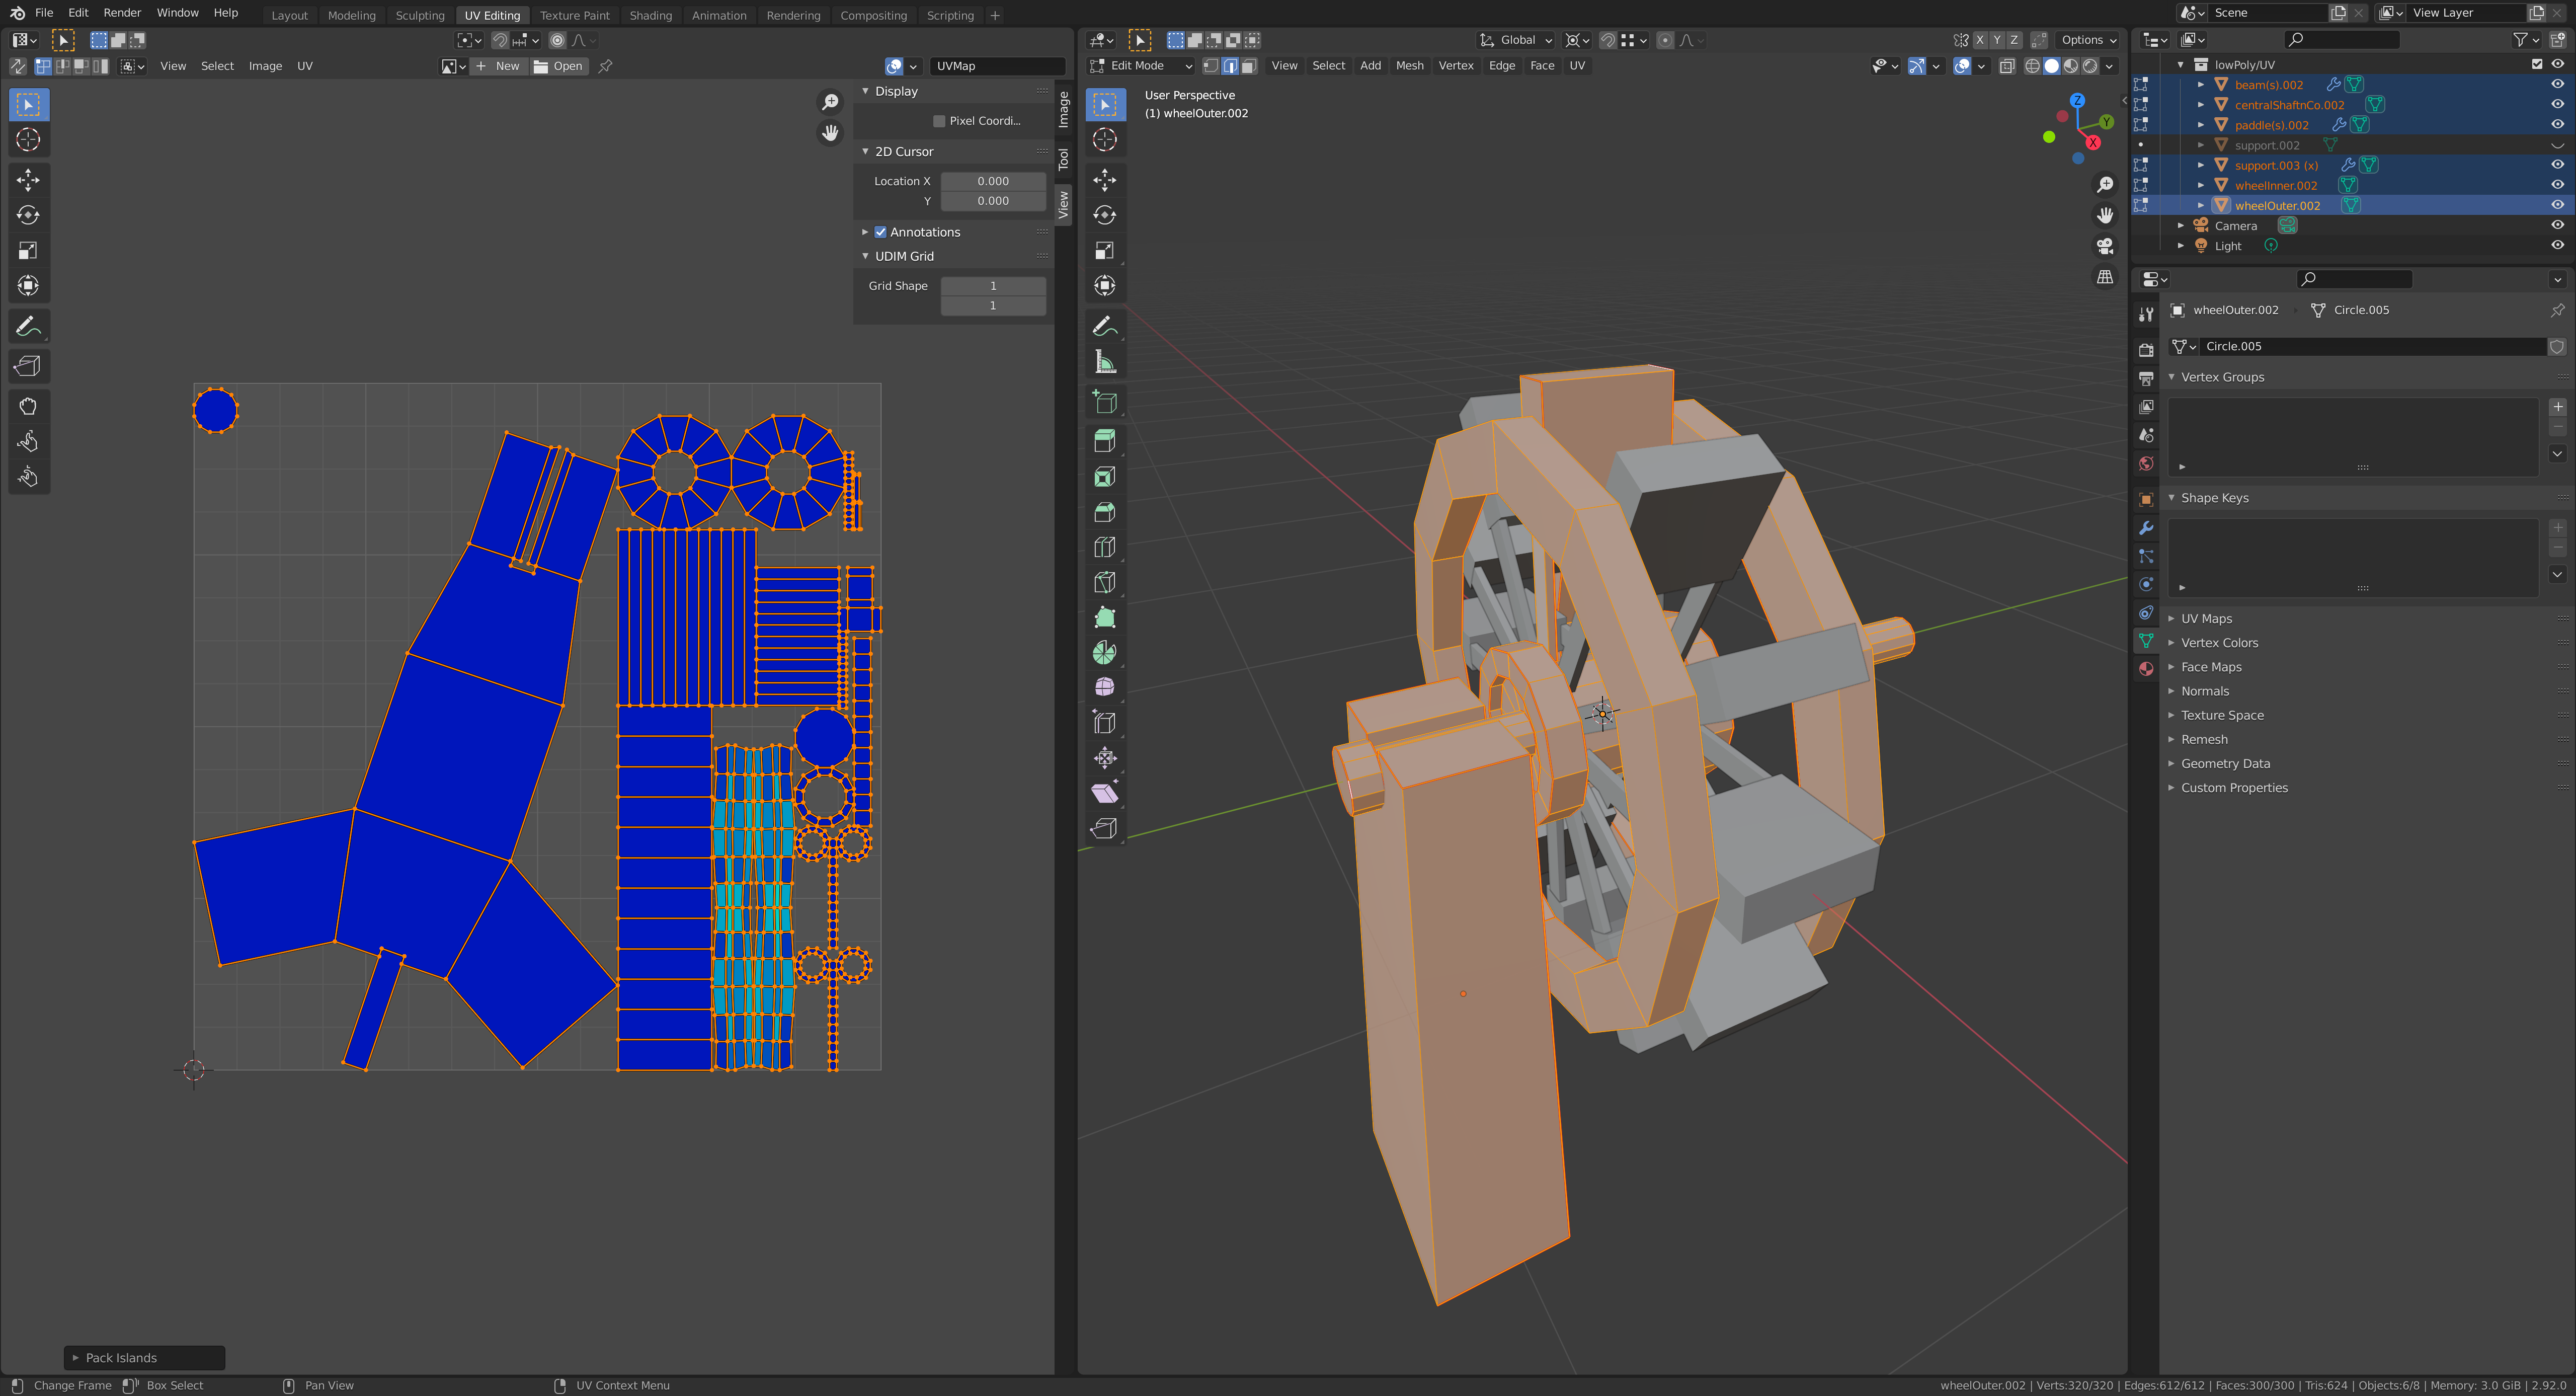
Task: Click the New image button
Action: 498,66
